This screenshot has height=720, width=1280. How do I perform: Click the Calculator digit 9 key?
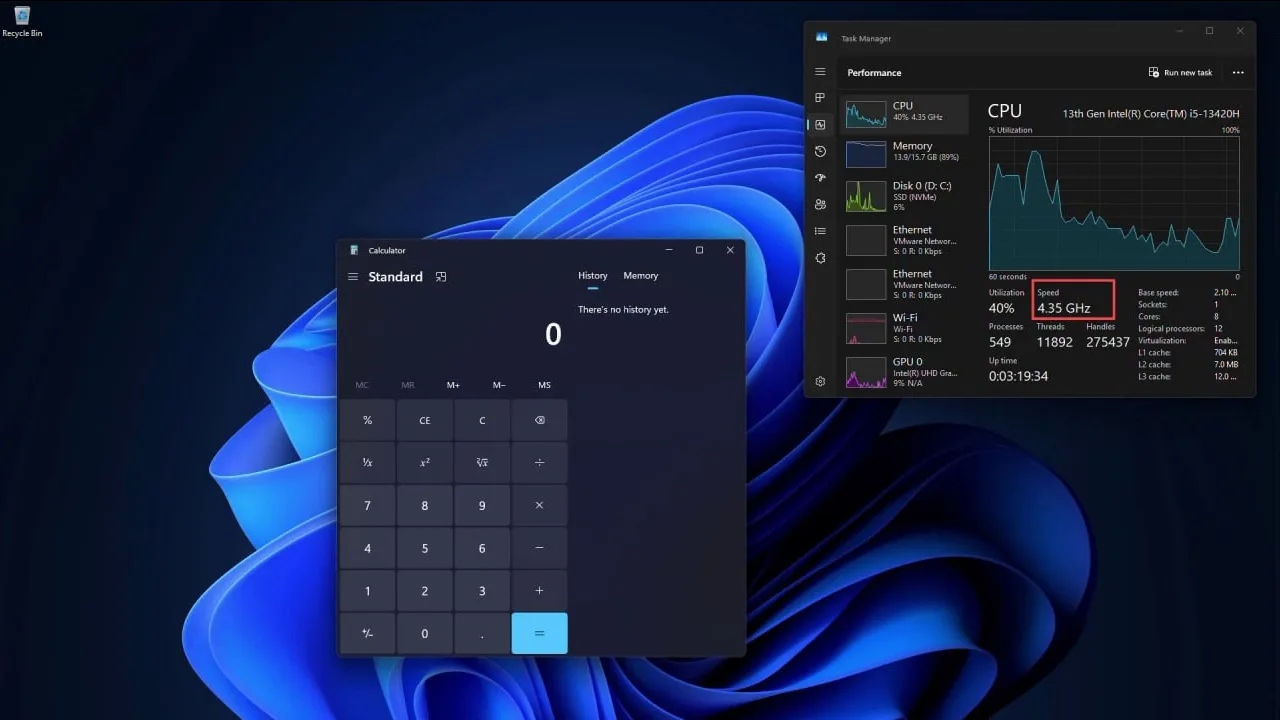tap(482, 506)
